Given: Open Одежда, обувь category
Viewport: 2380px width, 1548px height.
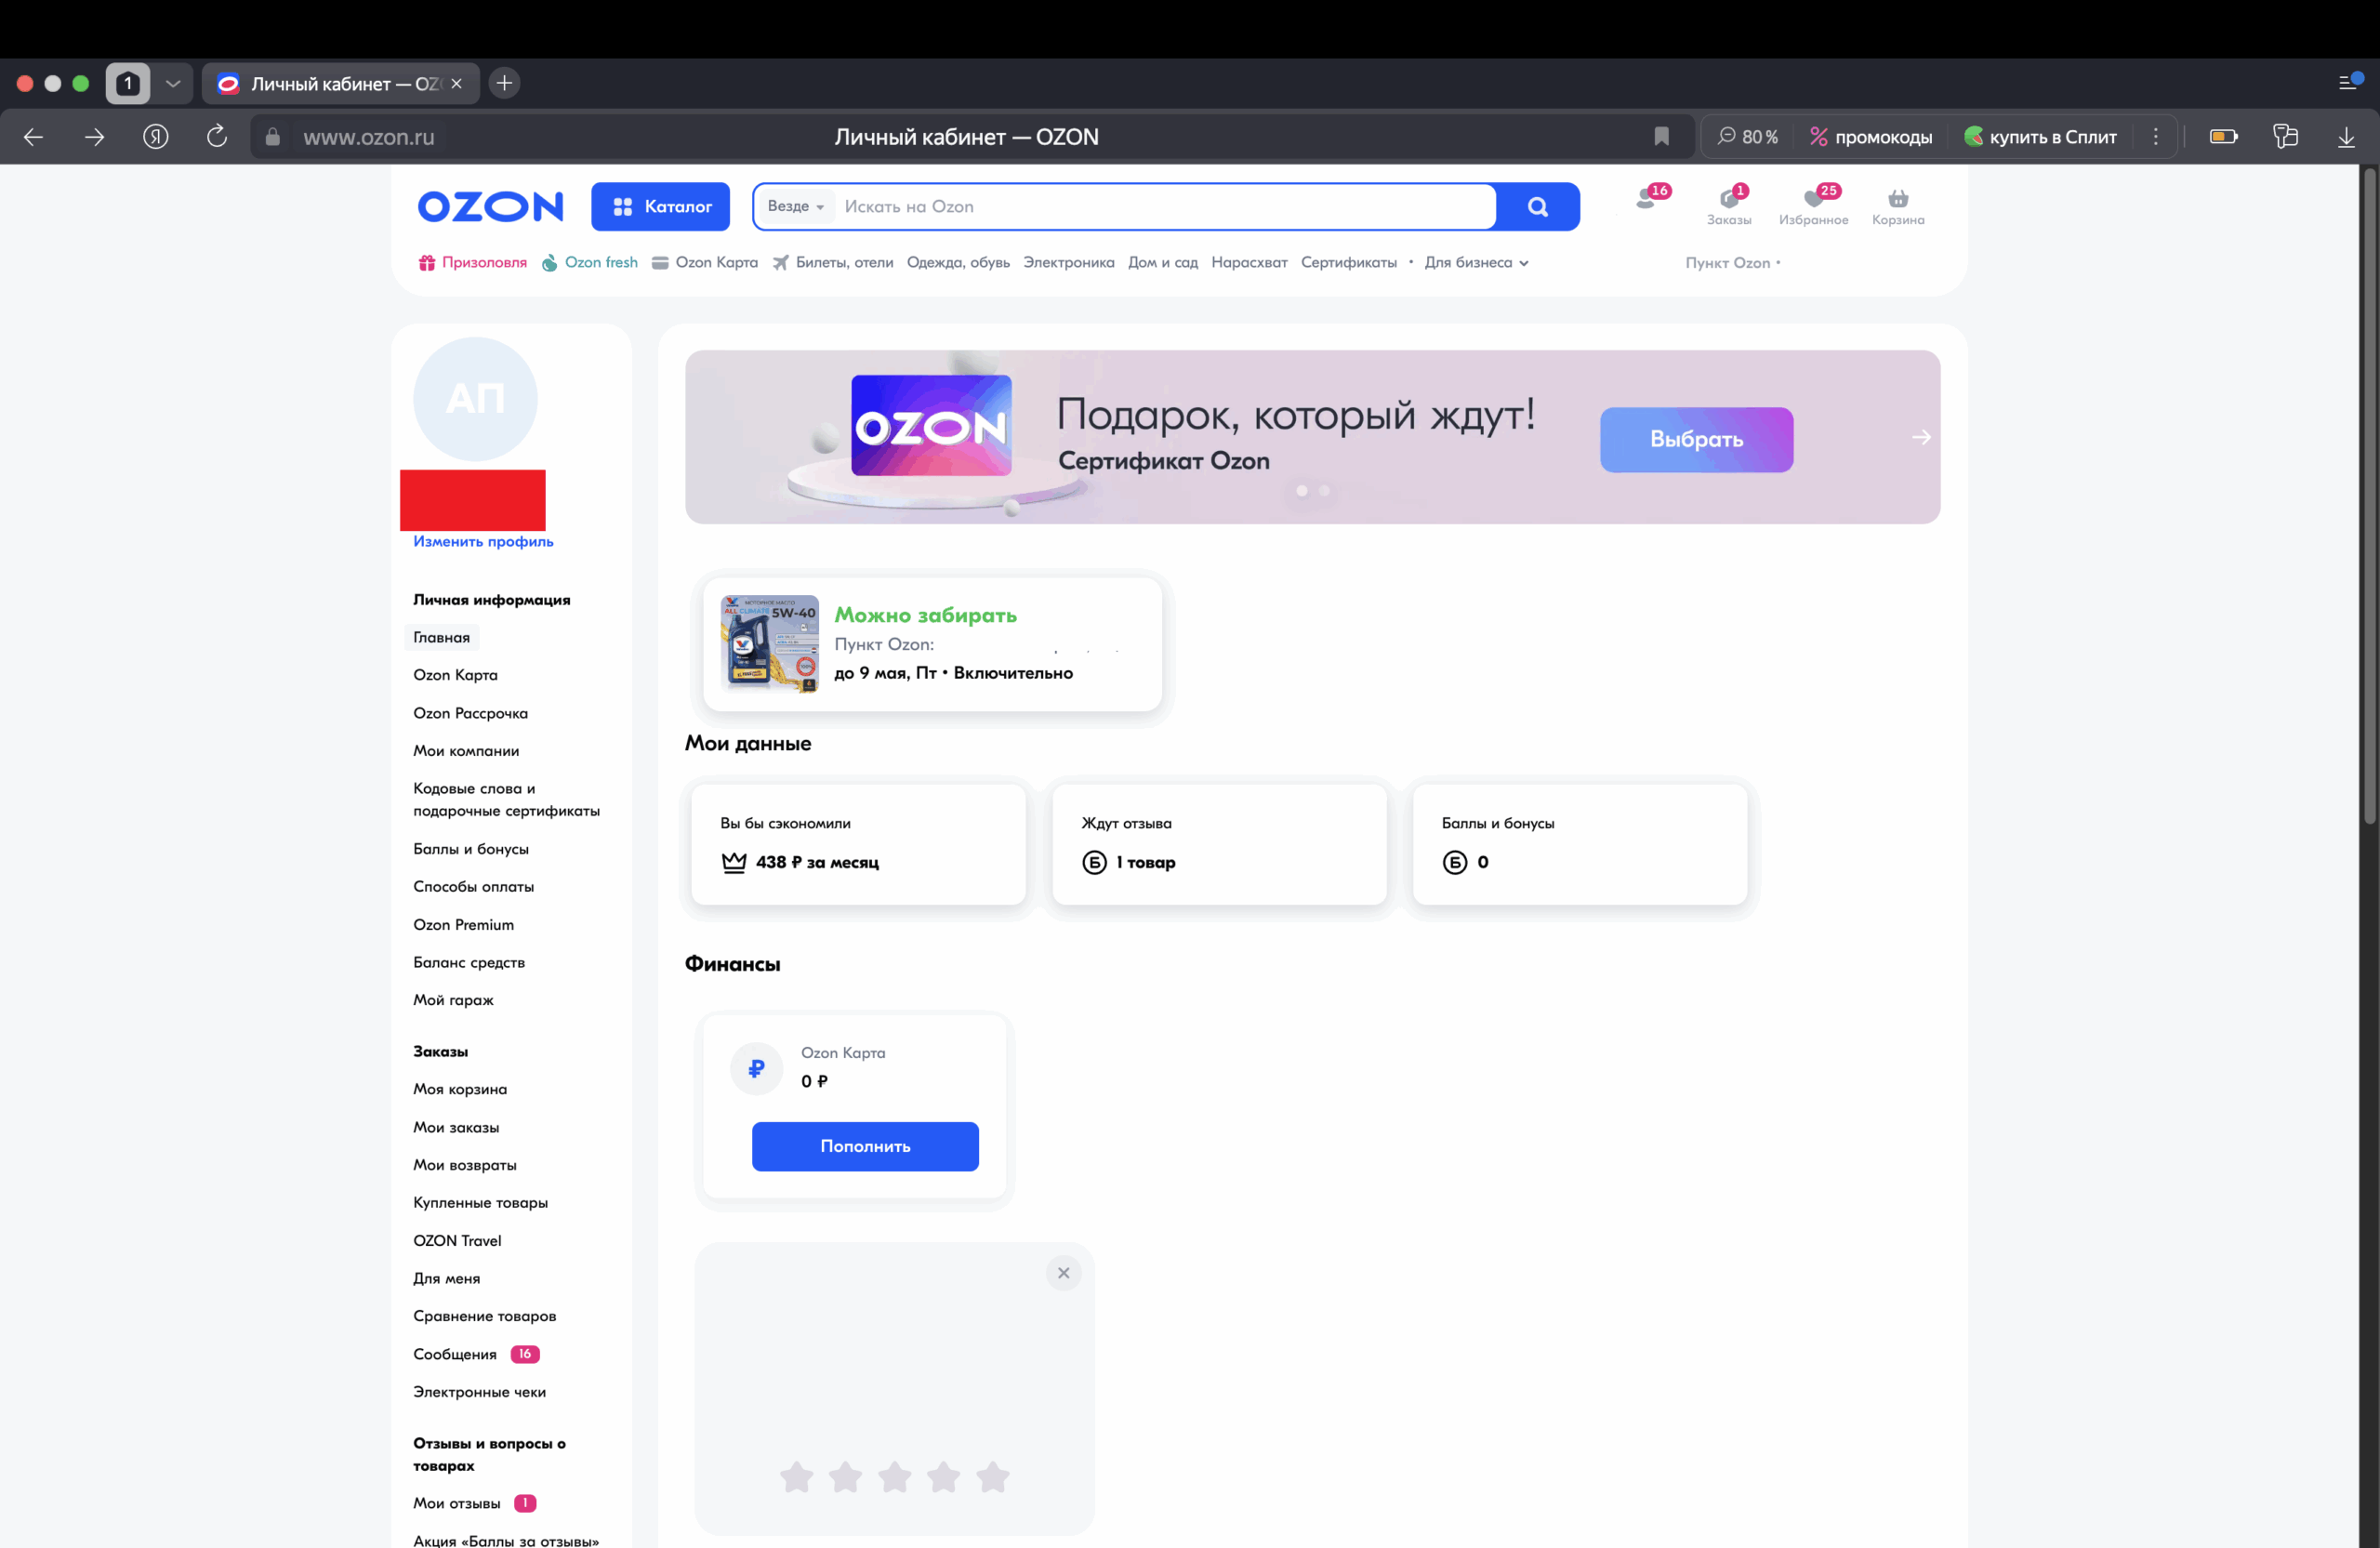Looking at the screenshot, I should [958, 263].
